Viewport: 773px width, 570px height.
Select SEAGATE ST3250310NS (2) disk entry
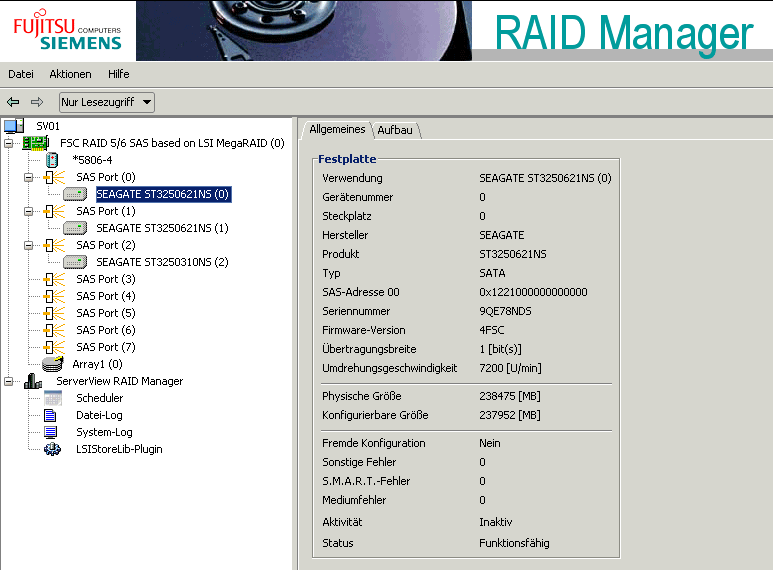pos(163,262)
